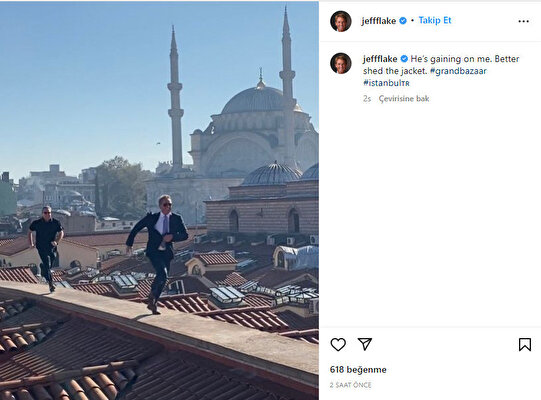Open the #grandbazaar hashtag
This screenshot has height=400, width=541.
pyautogui.click(x=458, y=71)
